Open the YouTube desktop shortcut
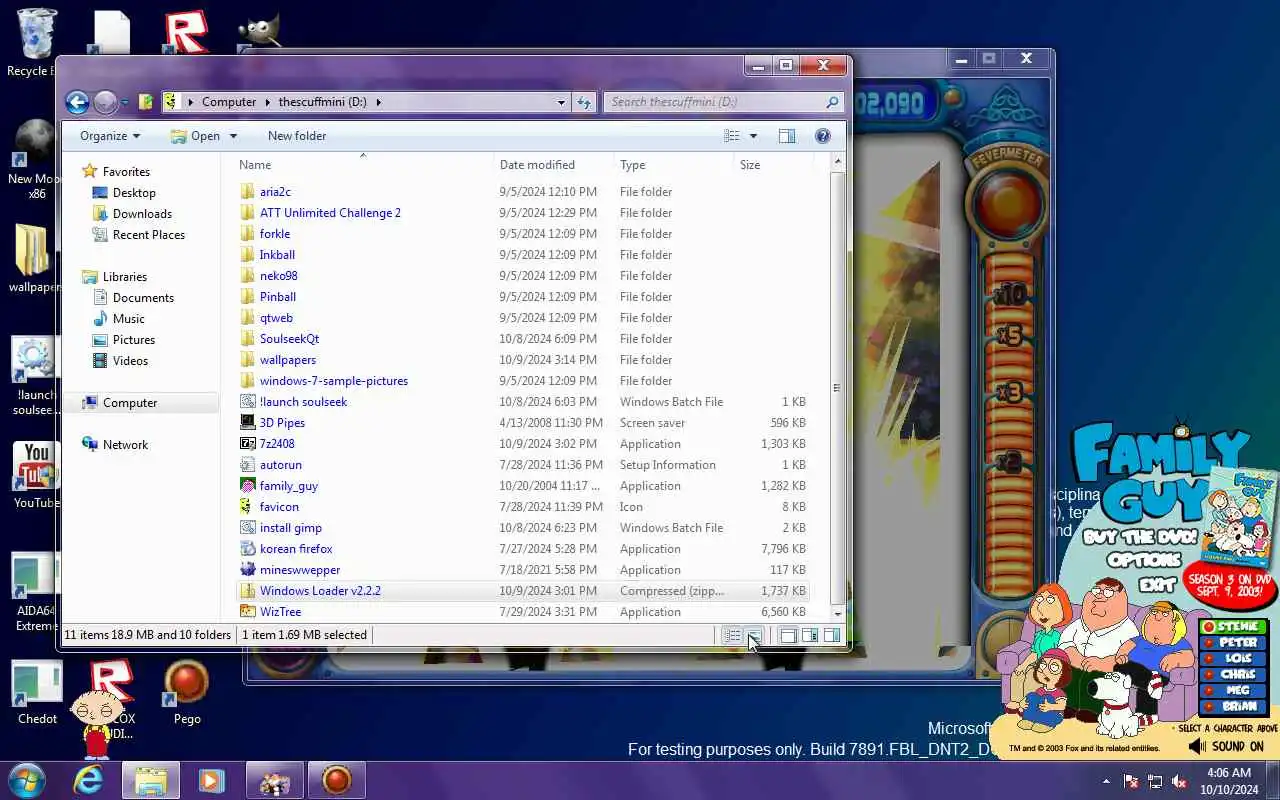This screenshot has height=800, width=1280. pos(37,475)
